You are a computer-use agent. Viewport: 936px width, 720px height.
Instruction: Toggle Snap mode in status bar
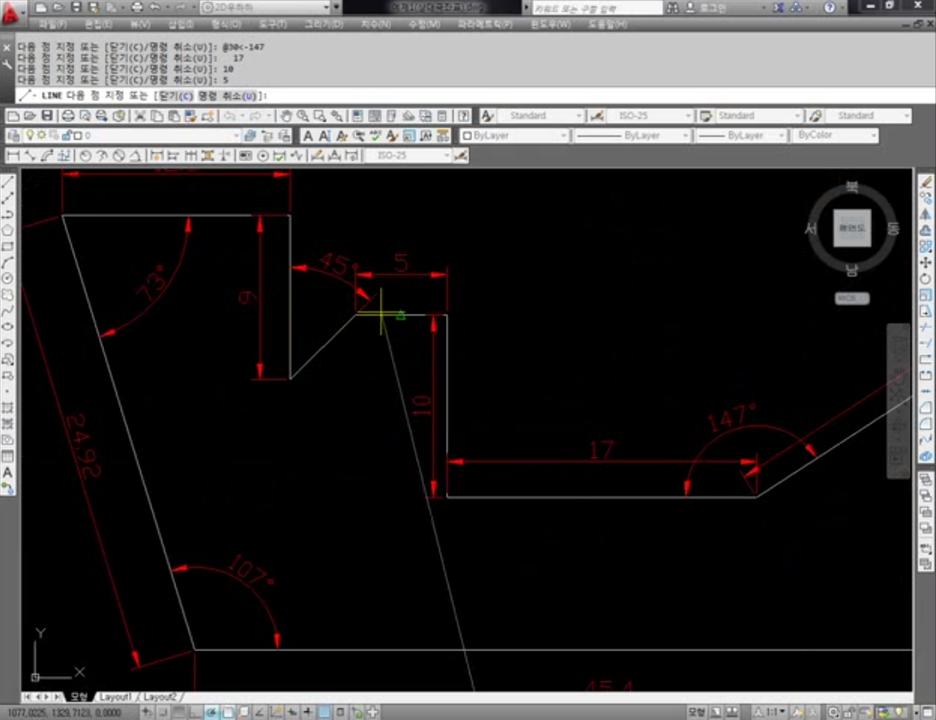[x=164, y=712]
